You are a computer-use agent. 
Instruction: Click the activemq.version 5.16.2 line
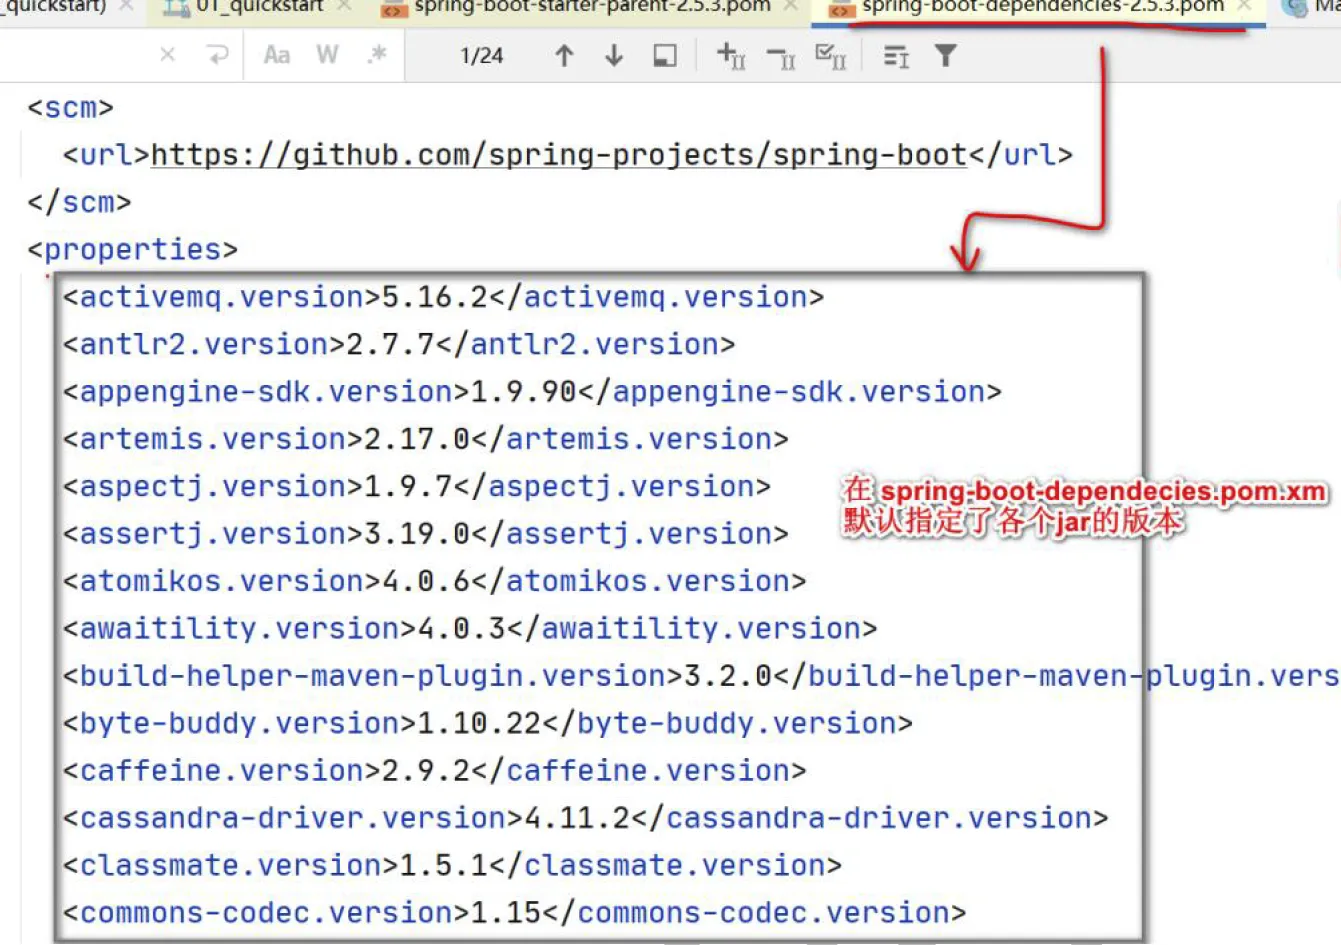click(443, 297)
